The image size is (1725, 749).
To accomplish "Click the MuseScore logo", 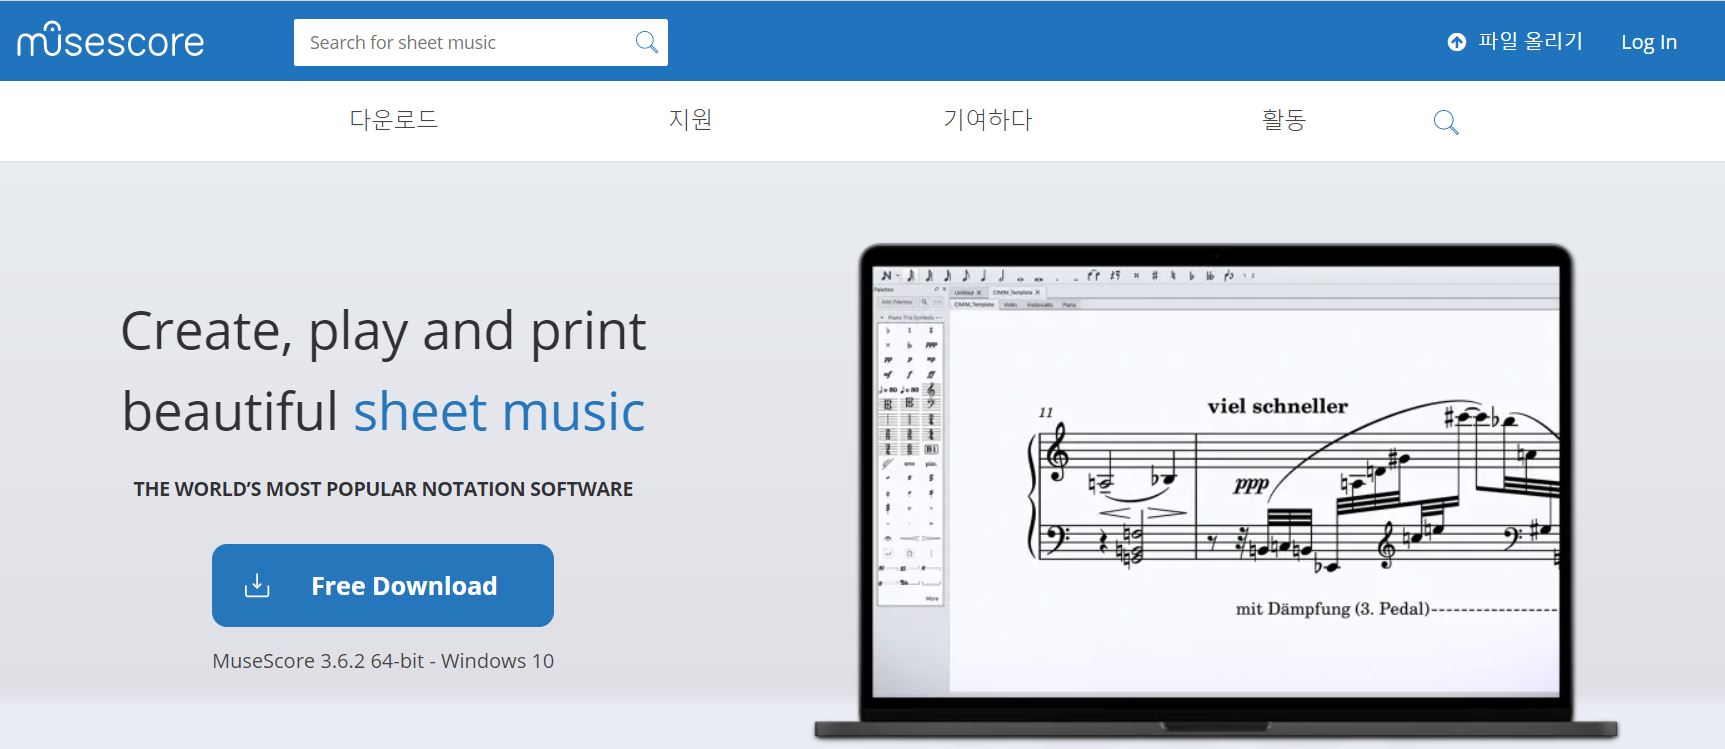I will pos(110,41).
